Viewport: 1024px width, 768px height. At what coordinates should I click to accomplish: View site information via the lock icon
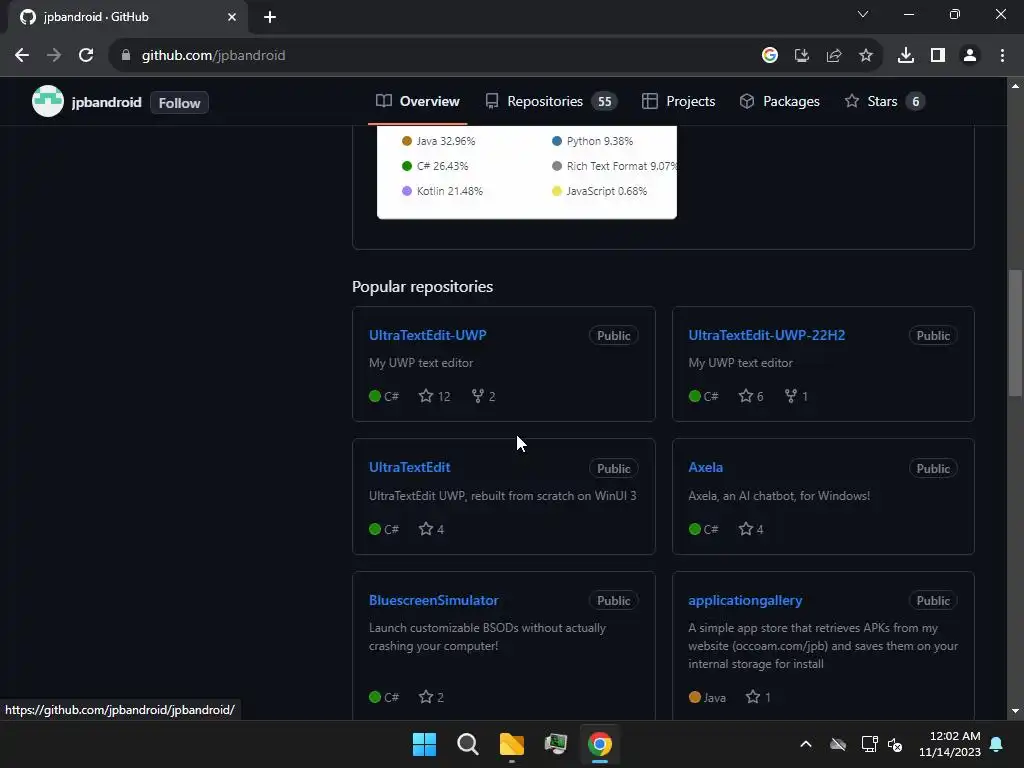point(126,56)
